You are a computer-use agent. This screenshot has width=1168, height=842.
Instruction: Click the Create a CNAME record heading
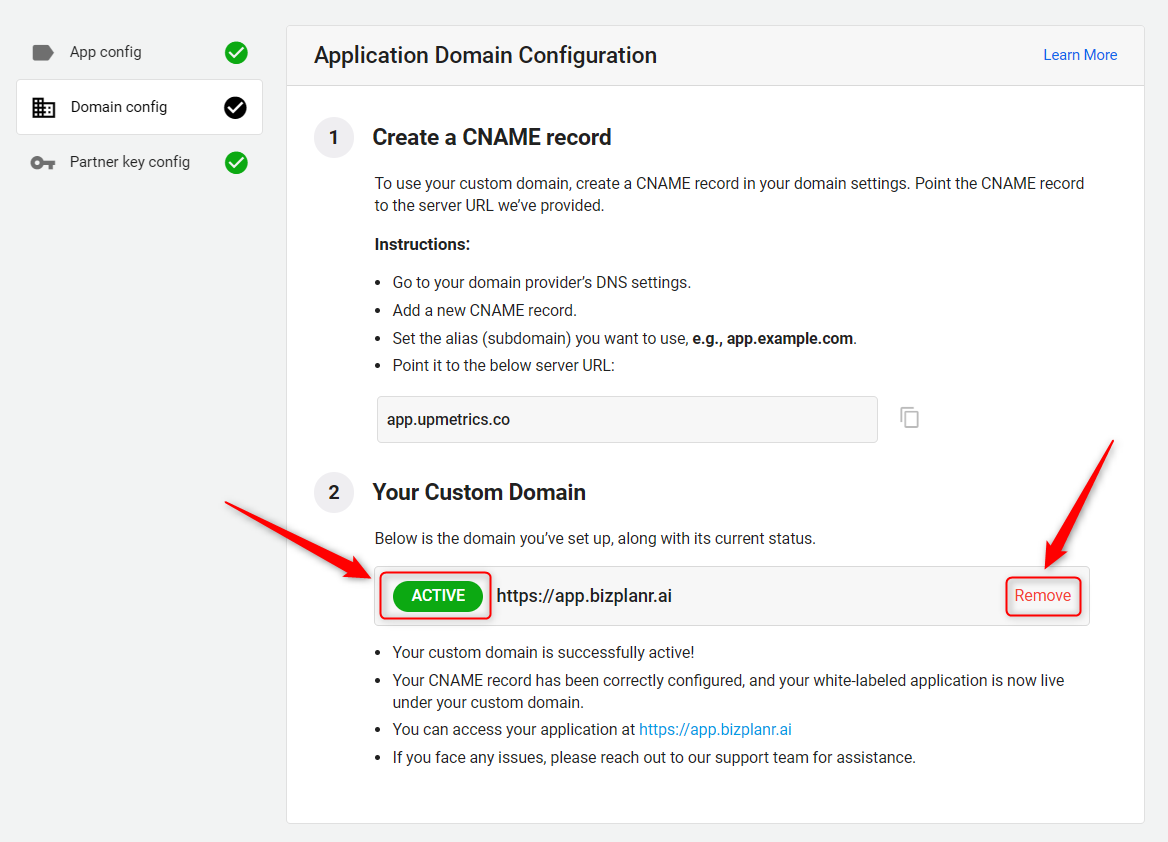(x=492, y=137)
